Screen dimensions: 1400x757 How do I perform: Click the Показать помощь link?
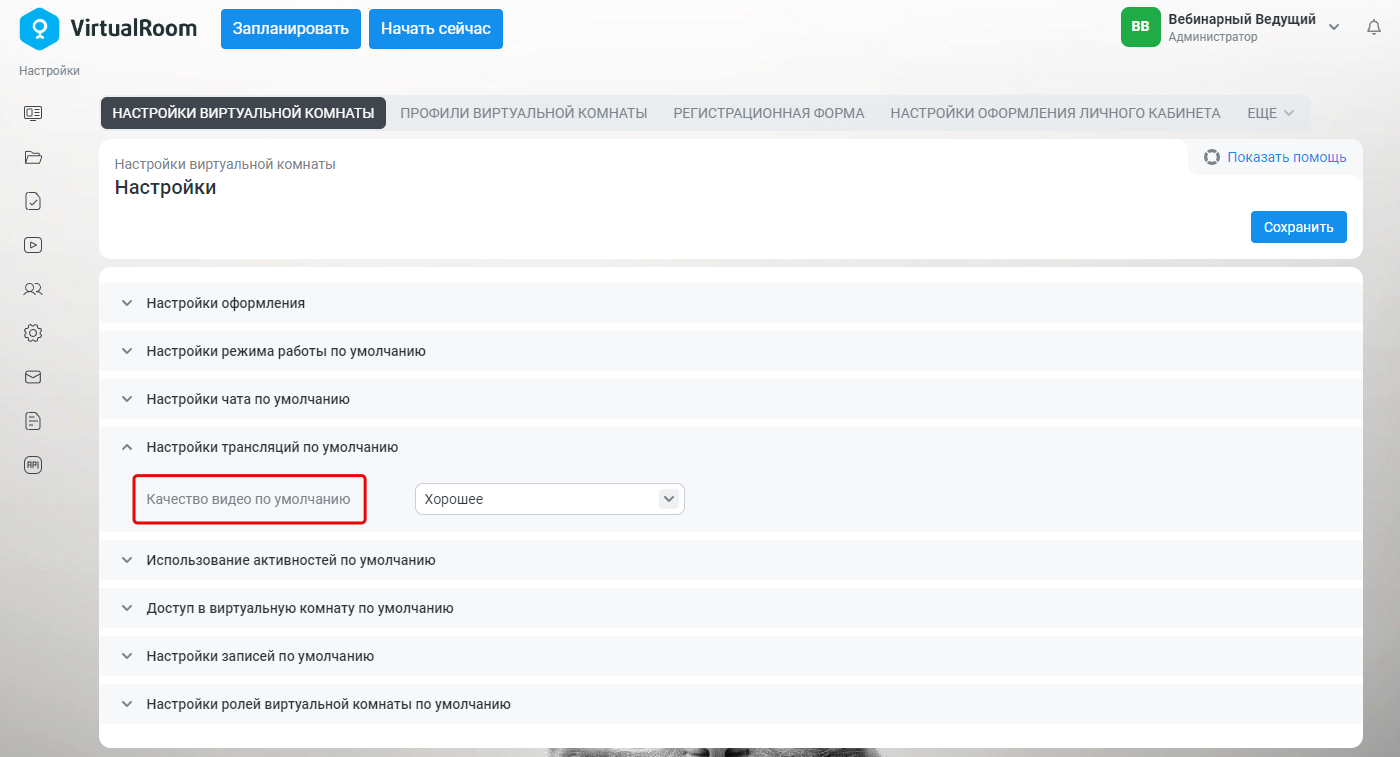click(1287, 157)
